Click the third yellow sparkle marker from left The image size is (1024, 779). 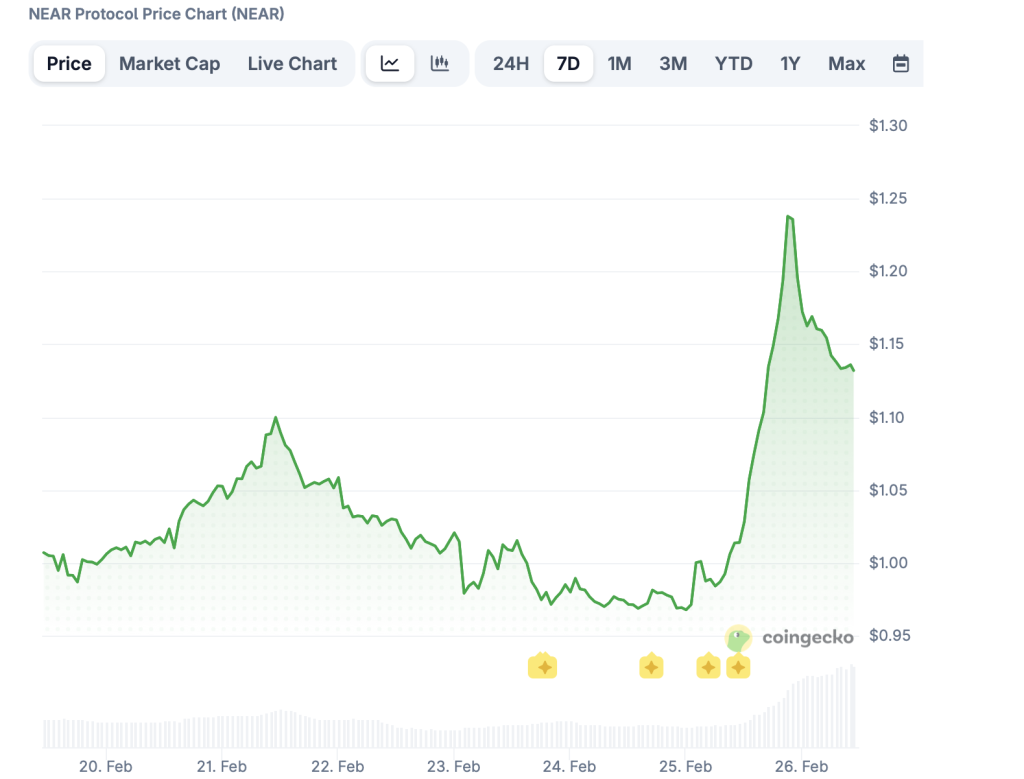(x=708, y=666)
